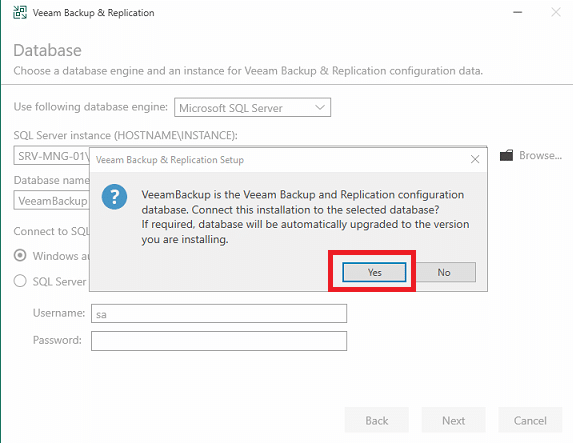
Task: Cancel the installation wizard
Action: click(530, 420)
